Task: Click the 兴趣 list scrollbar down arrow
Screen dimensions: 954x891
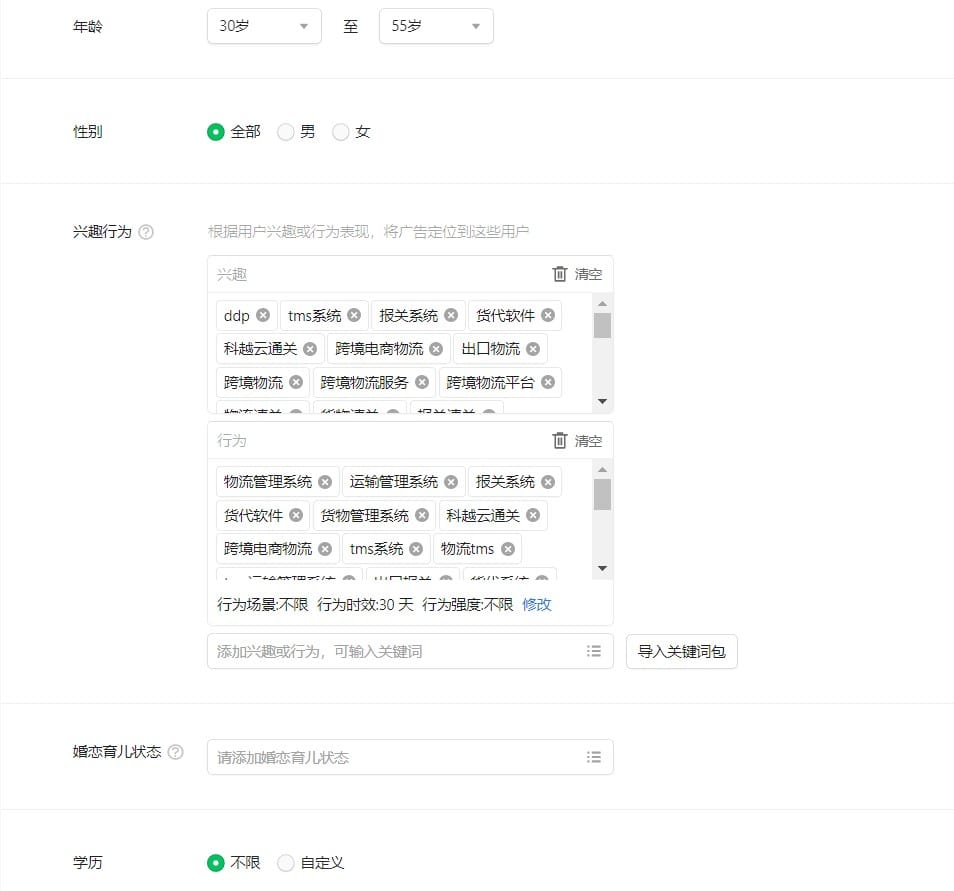Action: [x=602, y=401]
